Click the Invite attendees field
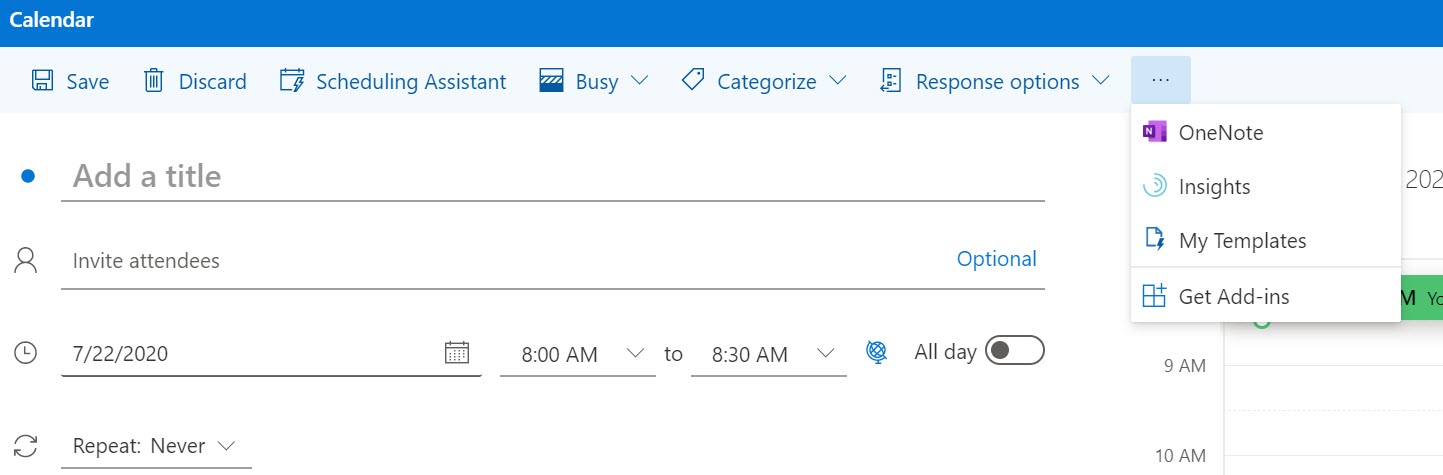The image size is (1443, 475). pos(500,261)
